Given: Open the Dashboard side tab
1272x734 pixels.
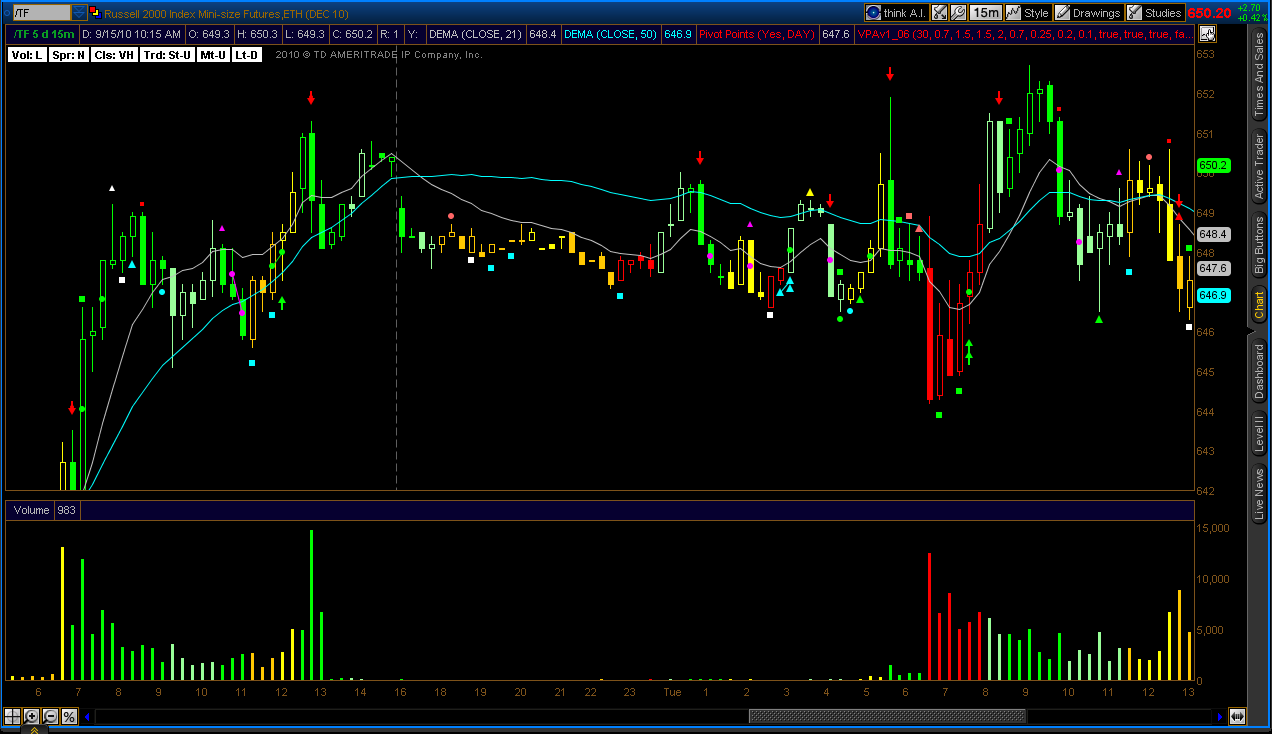Looking at the screenshot, I should pyautogui.click(x=1259, y=371).
